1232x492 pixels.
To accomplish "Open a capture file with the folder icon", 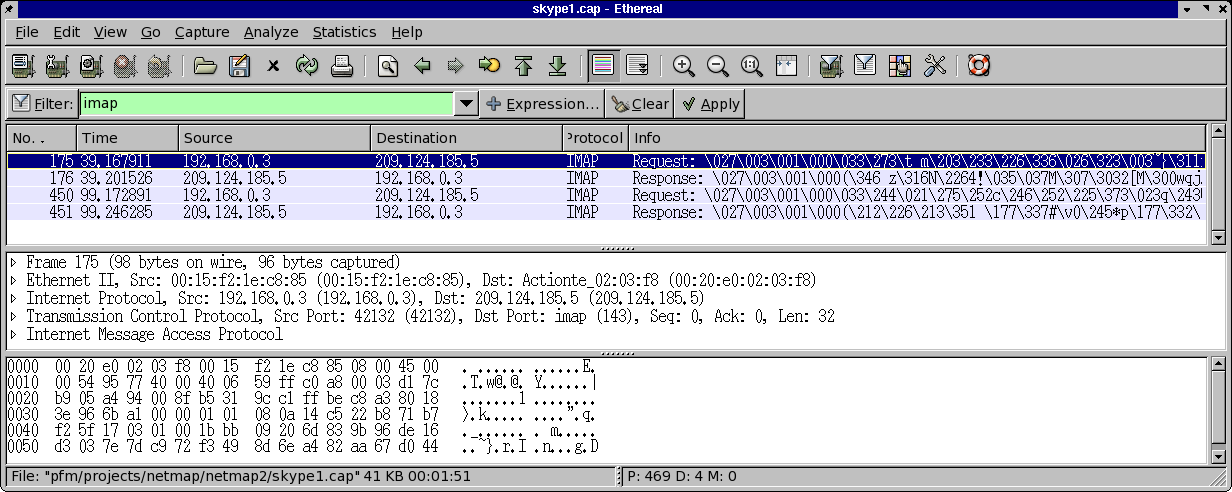I will click(x=205, y=66).
